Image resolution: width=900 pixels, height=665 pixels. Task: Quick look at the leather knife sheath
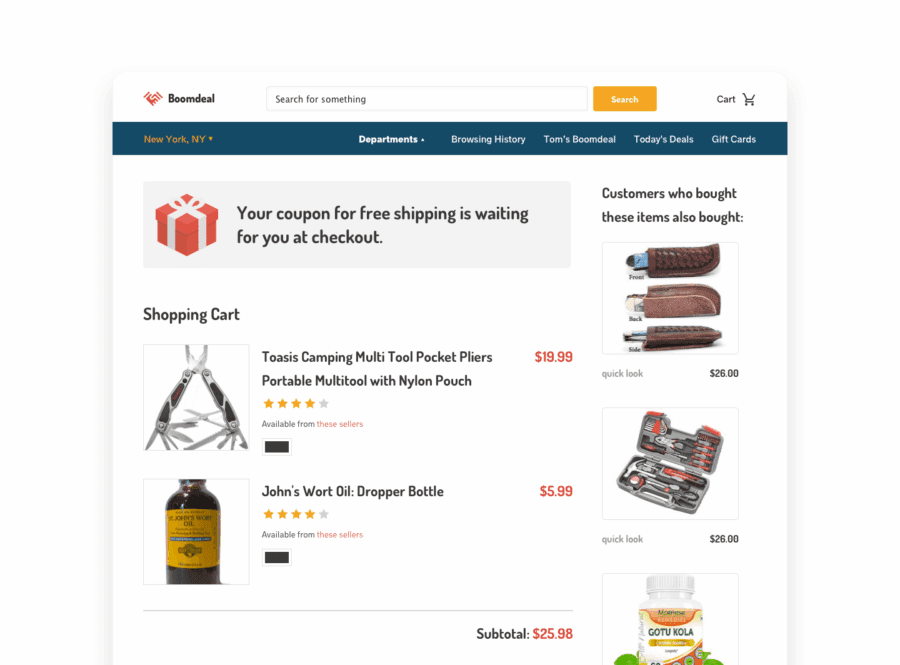coord(622,374)
